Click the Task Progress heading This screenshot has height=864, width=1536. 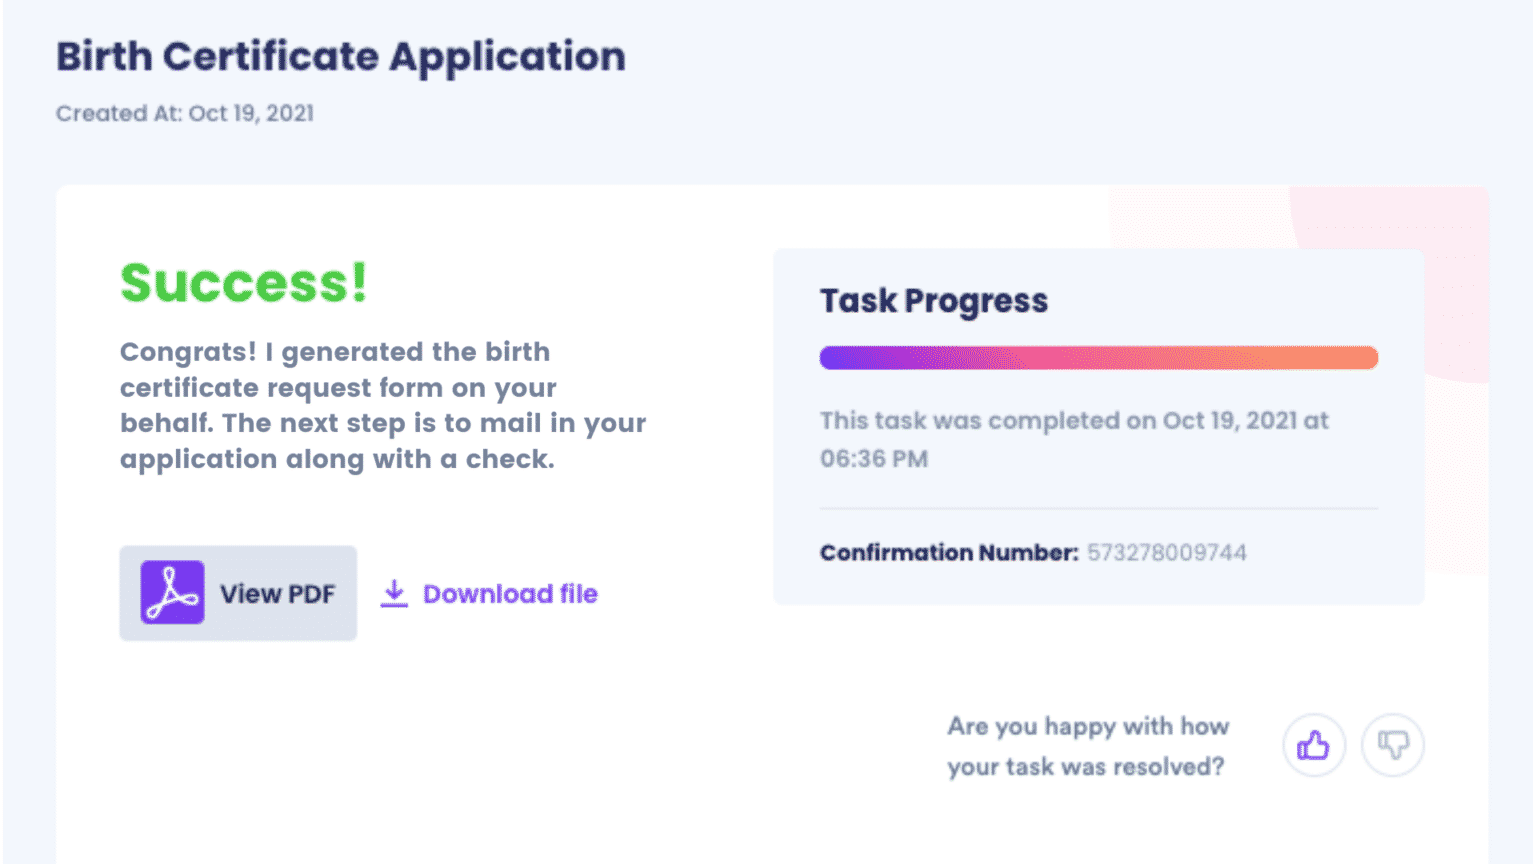coord(933,301)
